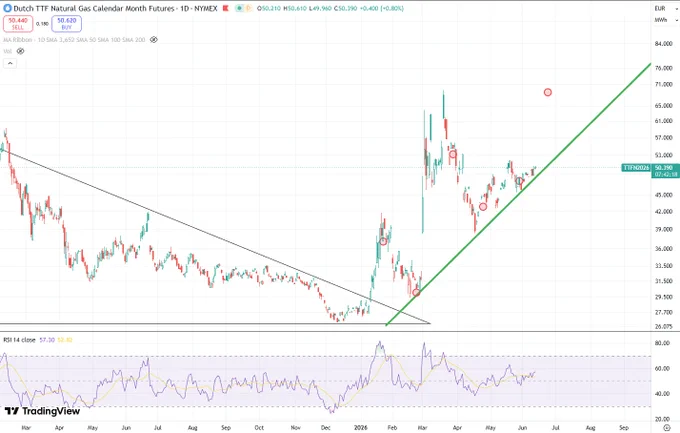Select the gray descending trend line
680x433 pixels.
[x=217, y=237]
